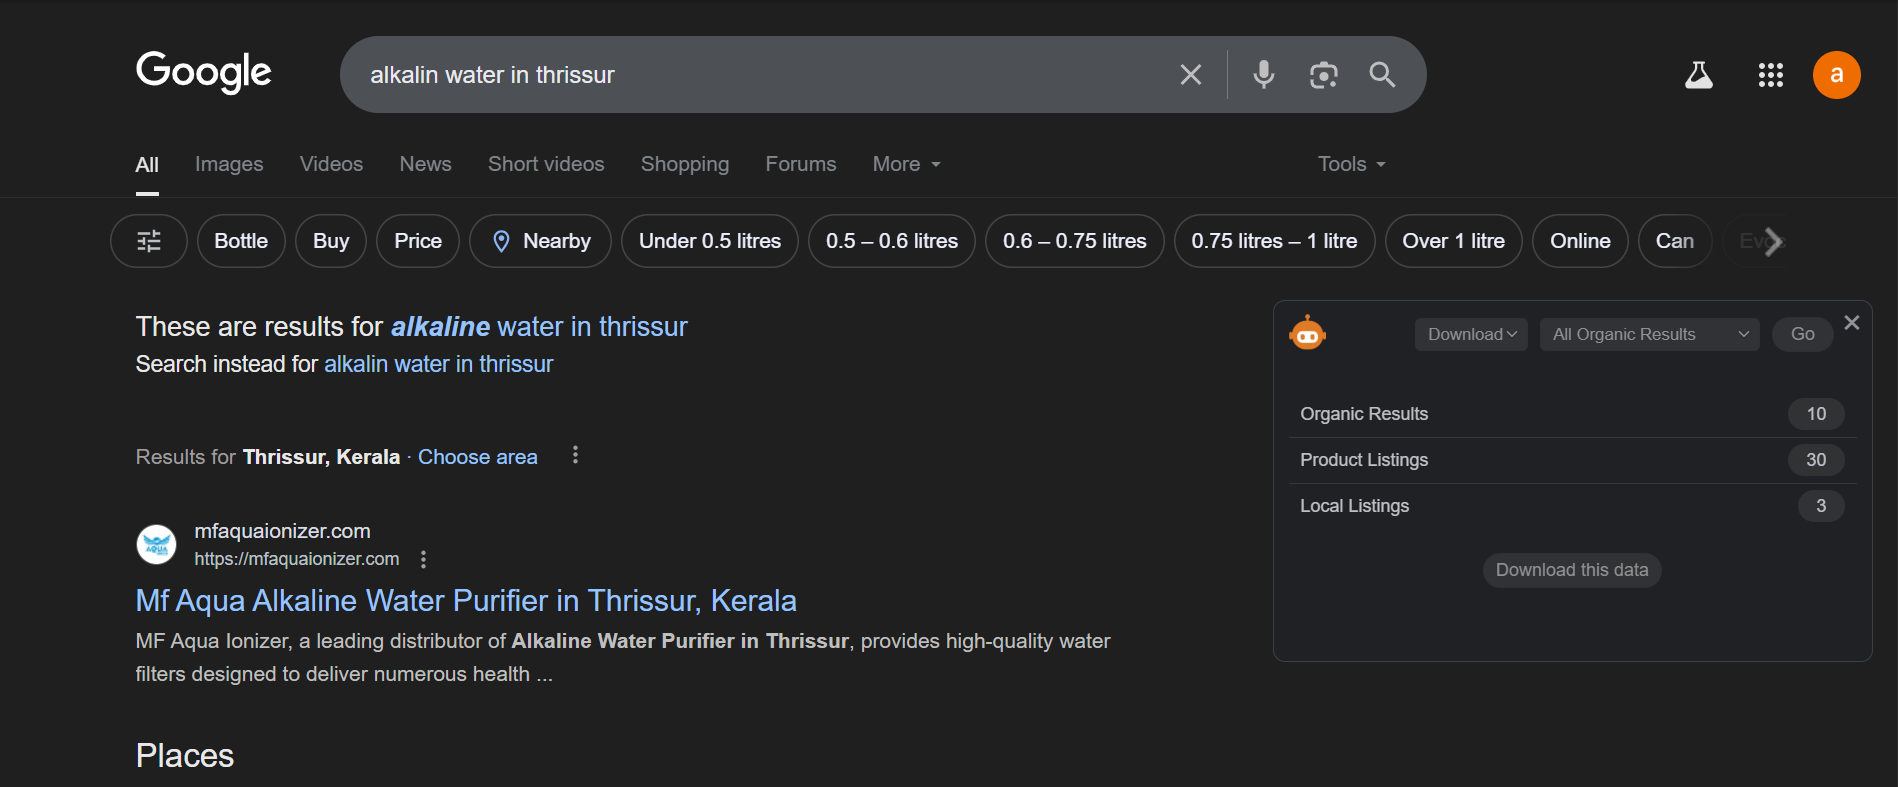Select 0.75 litres – 1 litre chip
This screenshot has width=1898, height=787.
click(x=1274, y=241)
